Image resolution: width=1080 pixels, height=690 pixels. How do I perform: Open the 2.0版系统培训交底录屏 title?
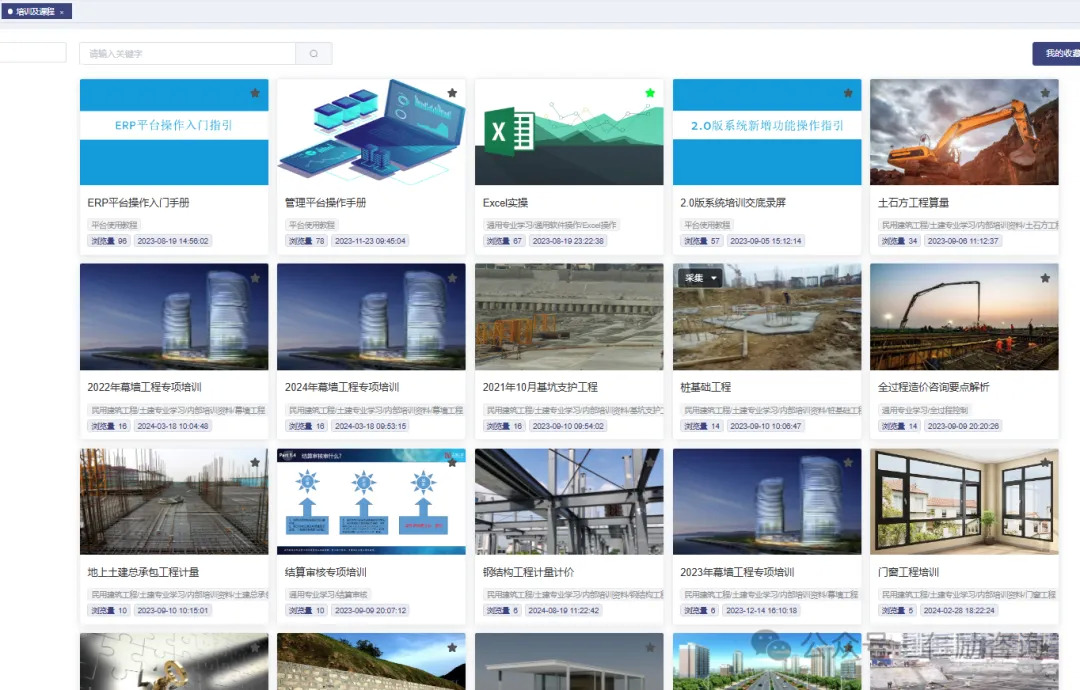733,203
